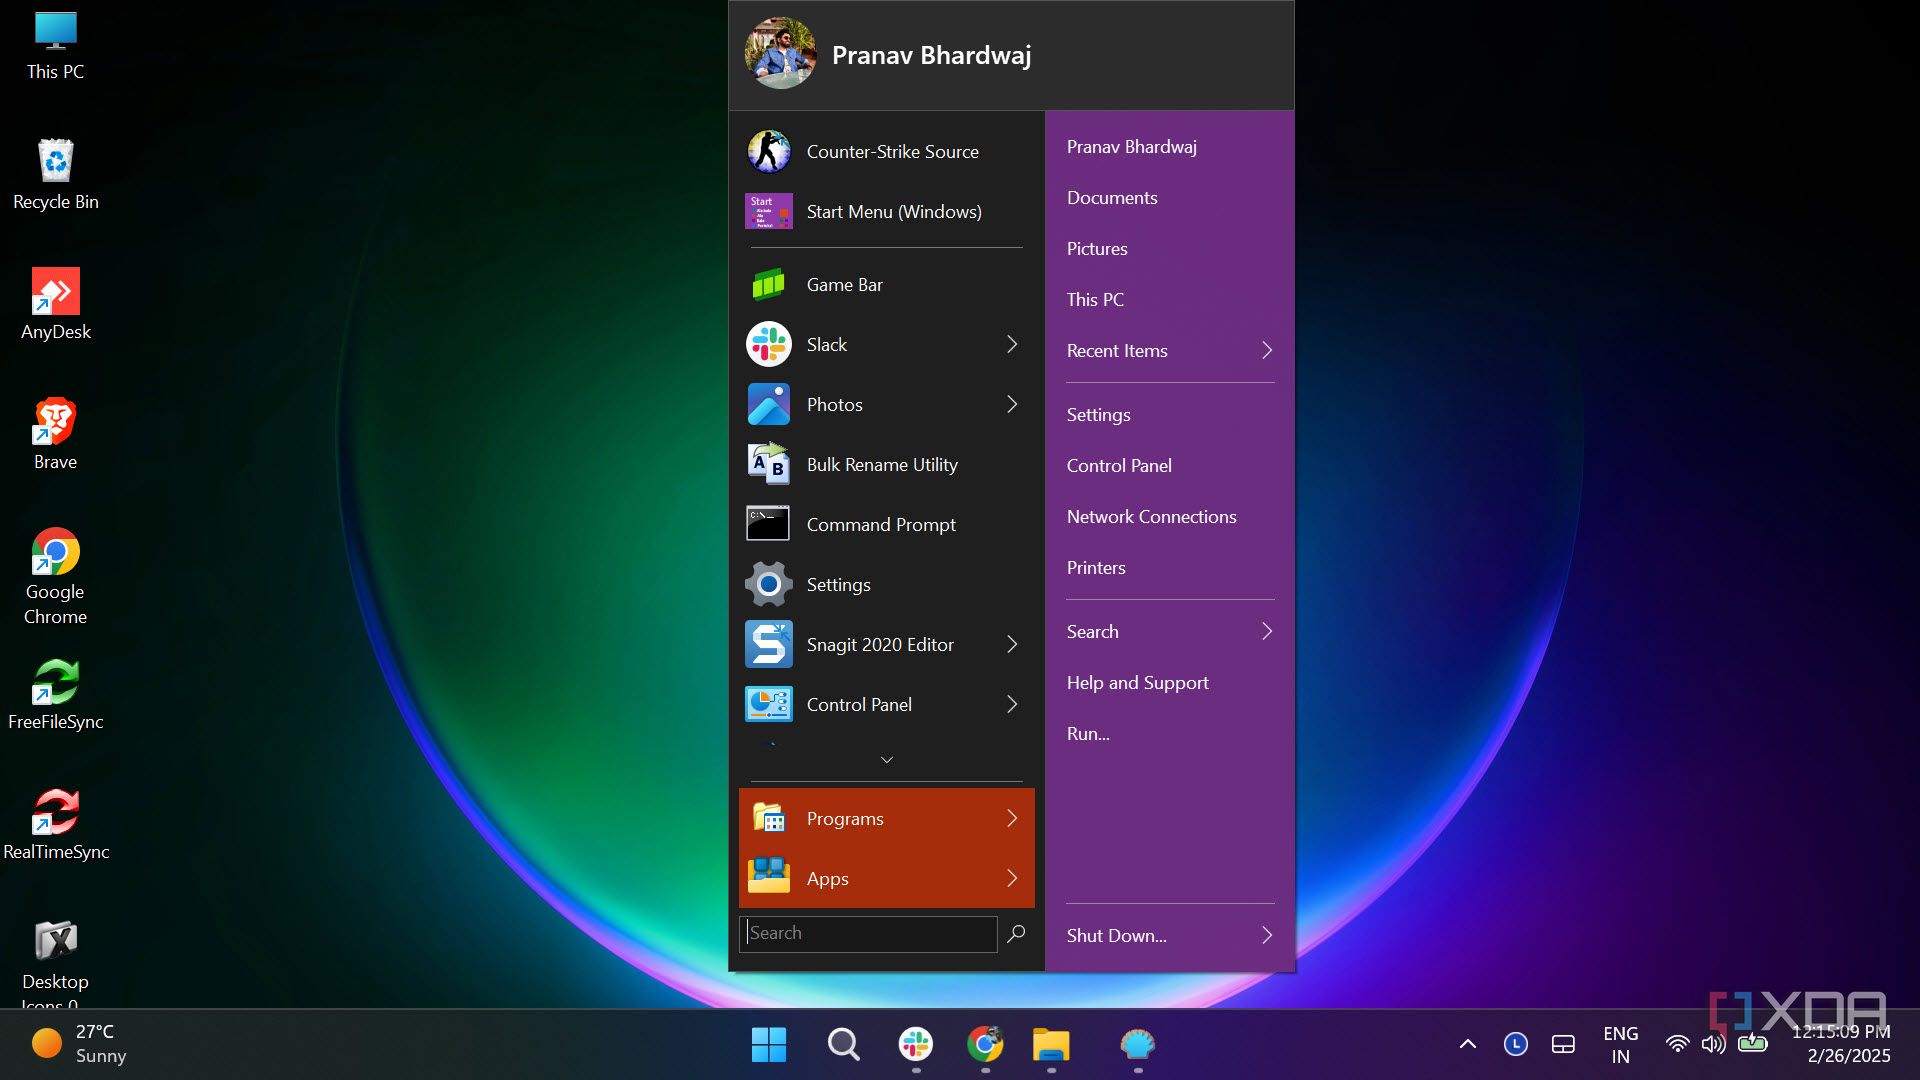Launch Slack
The image size is (1920, 1080).
click(x=826, y=344)
